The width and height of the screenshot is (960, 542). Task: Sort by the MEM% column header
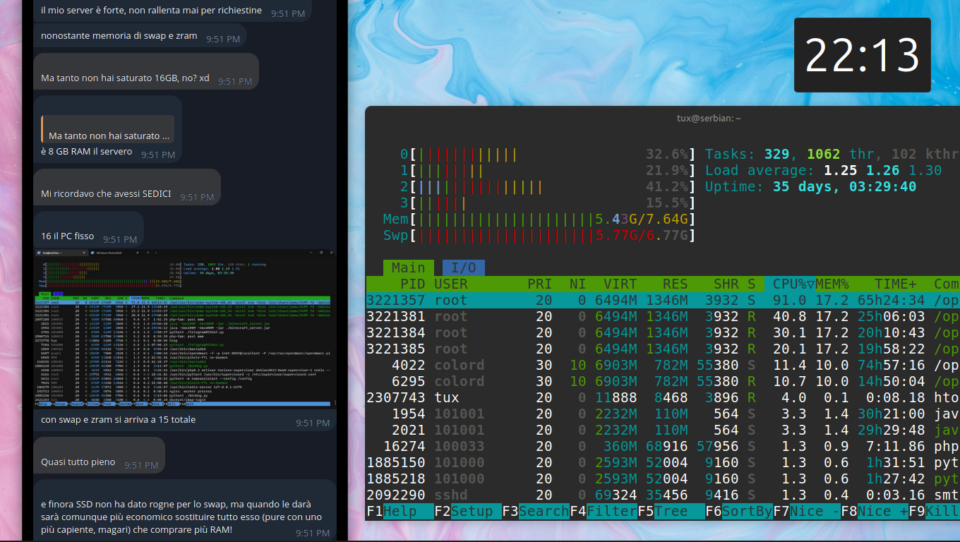832,284
